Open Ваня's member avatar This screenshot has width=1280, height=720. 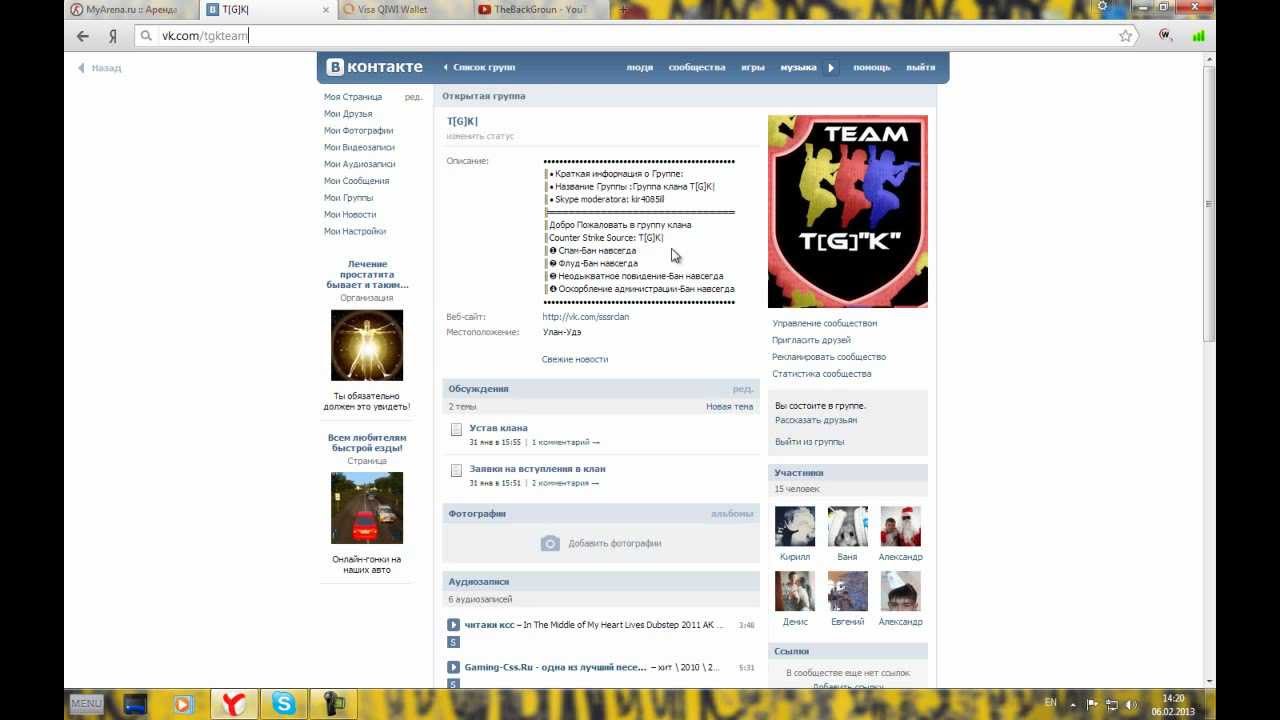848,526
